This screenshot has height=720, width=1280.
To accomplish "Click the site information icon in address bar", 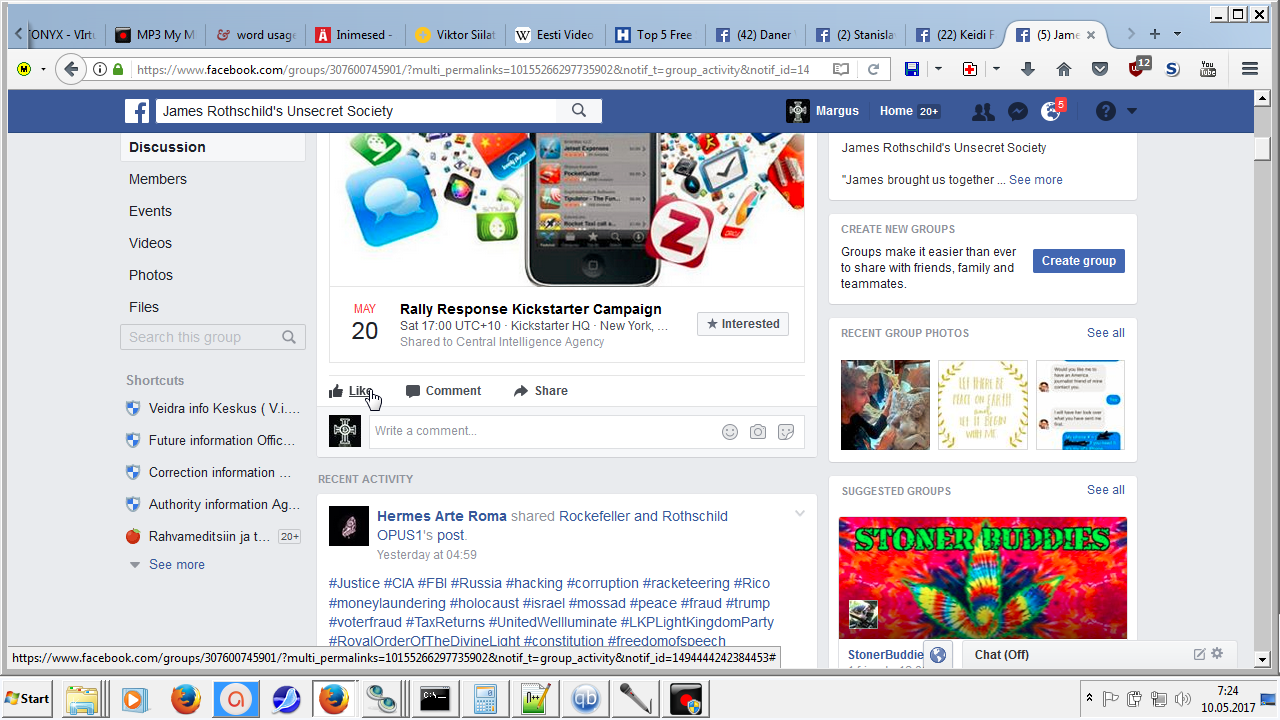I will coord(100,69).
